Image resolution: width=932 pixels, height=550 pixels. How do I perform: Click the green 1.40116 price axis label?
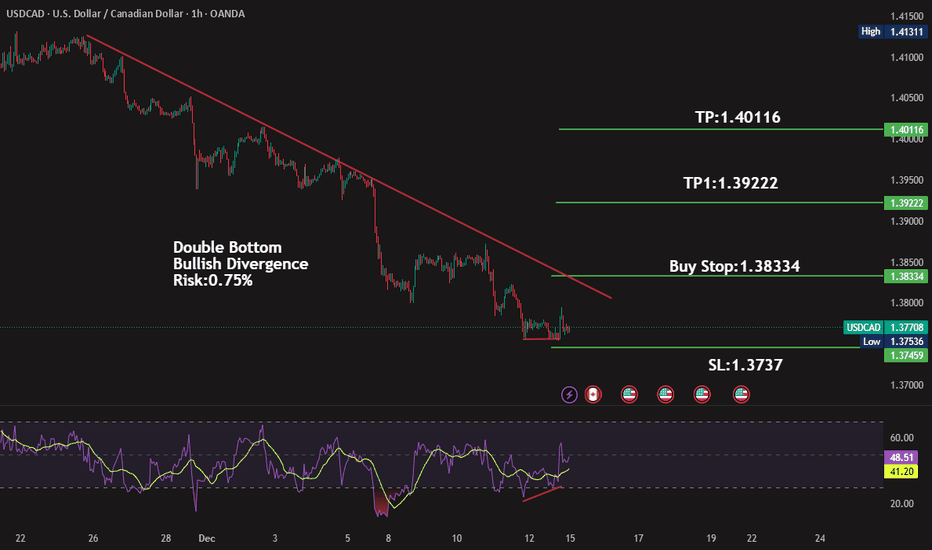[x=905, y=130]
